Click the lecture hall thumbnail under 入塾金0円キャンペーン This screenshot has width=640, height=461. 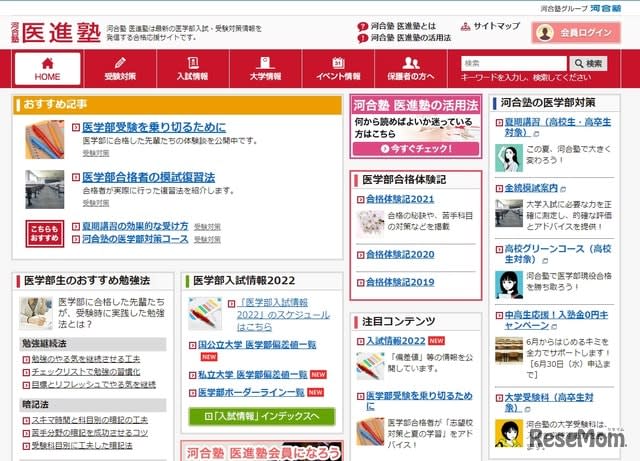tap(509, 350)
